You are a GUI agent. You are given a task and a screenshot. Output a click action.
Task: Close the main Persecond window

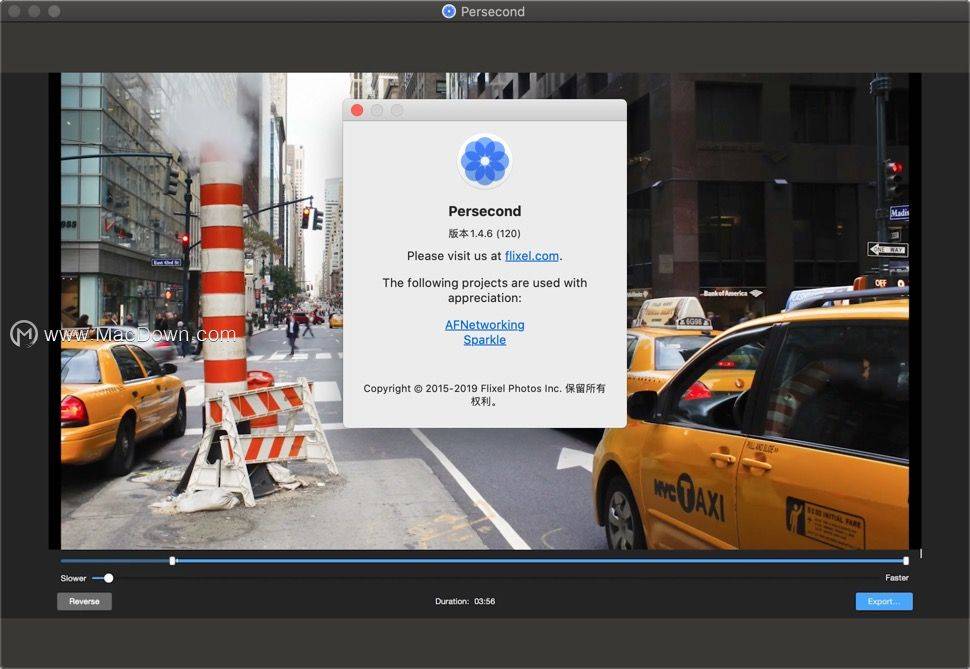(14, 11)
